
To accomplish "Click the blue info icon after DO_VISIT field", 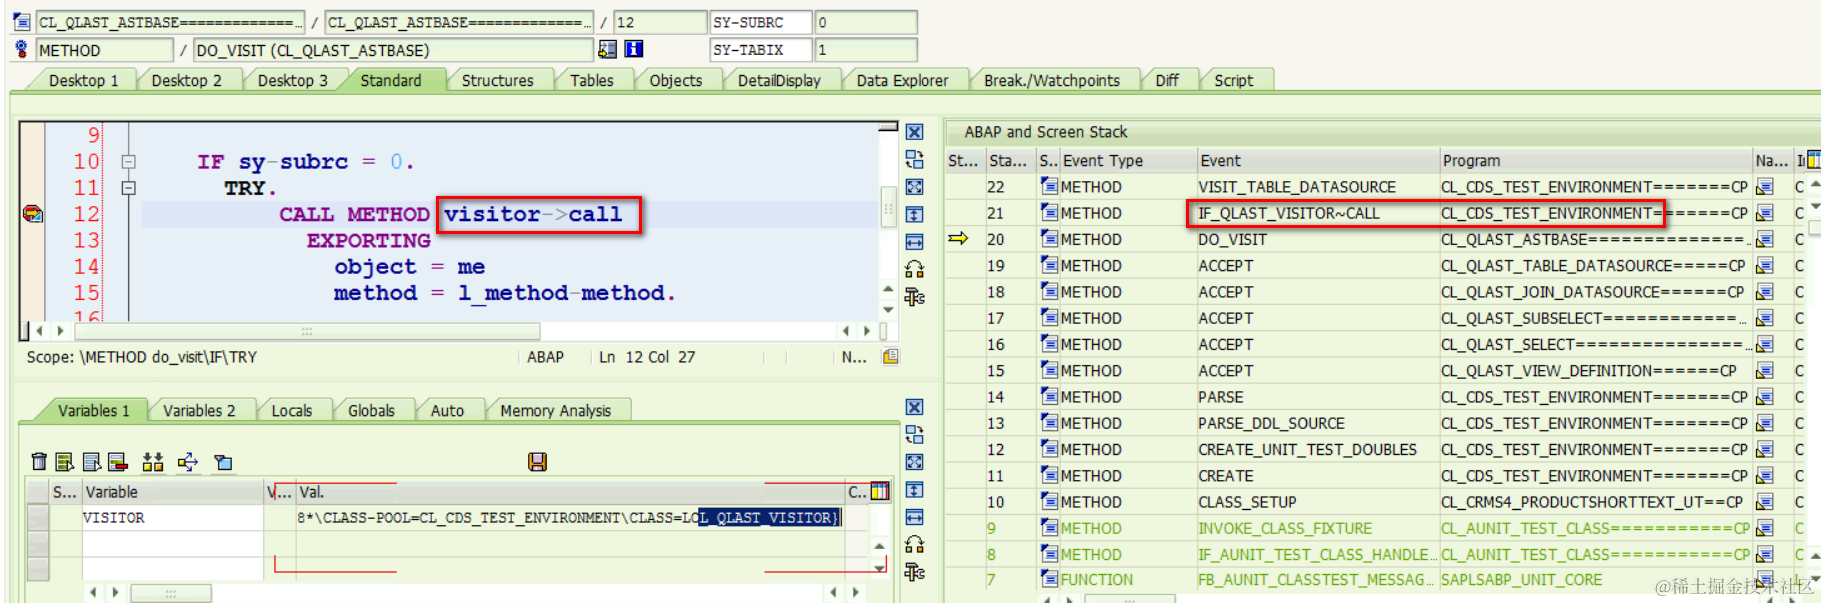I will click(x=633, y=49).
